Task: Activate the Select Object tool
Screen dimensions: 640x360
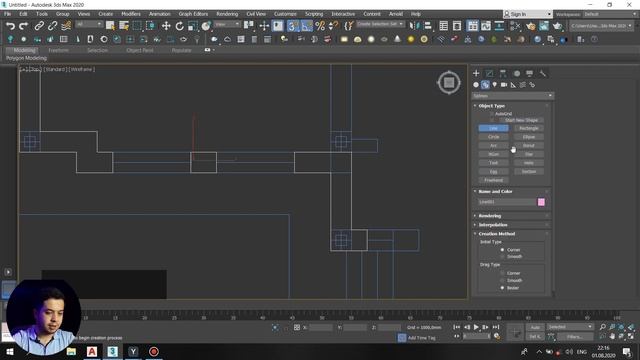Action: pos(110,26)
